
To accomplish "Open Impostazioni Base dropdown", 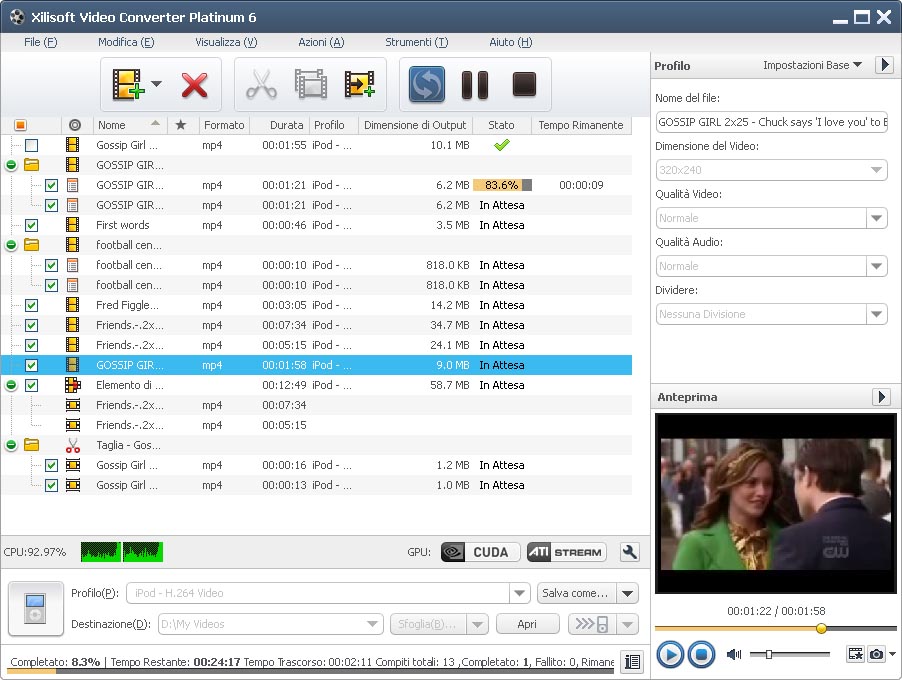I will pos(812,65).
